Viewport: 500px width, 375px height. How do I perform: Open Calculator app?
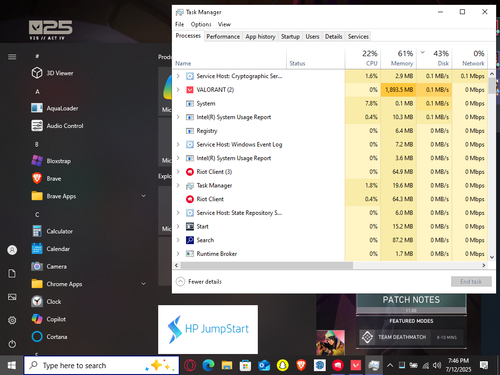tap(52, 231)
